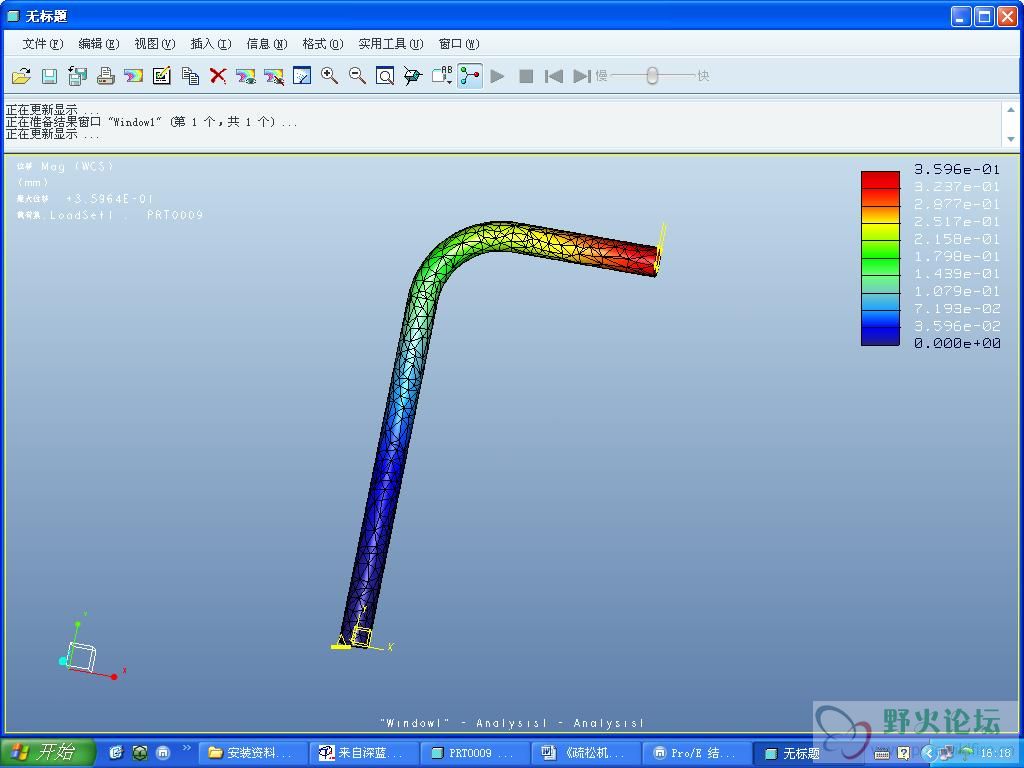Screen dimensions: 1024x768
Task: Click the step back animation button
Action: [x=554, y=76]
